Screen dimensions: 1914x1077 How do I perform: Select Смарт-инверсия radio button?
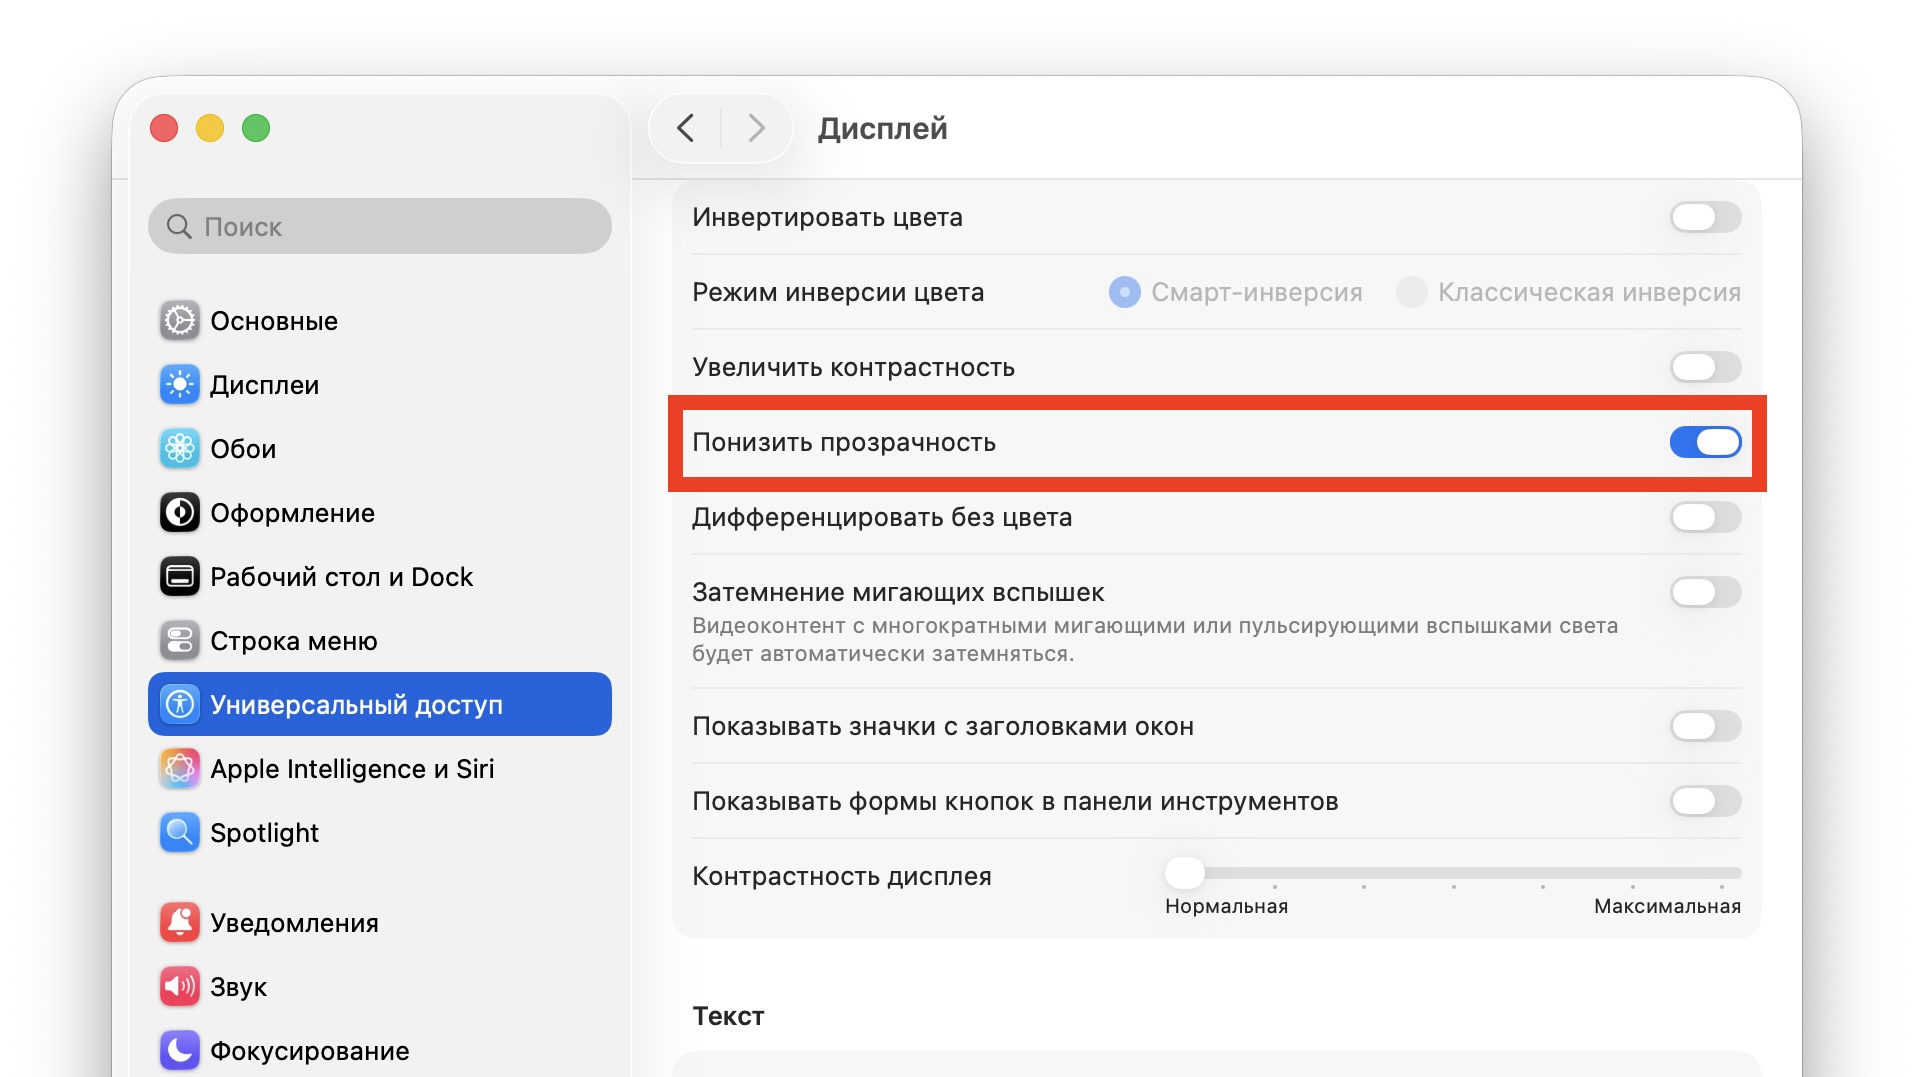point(1125,292)
